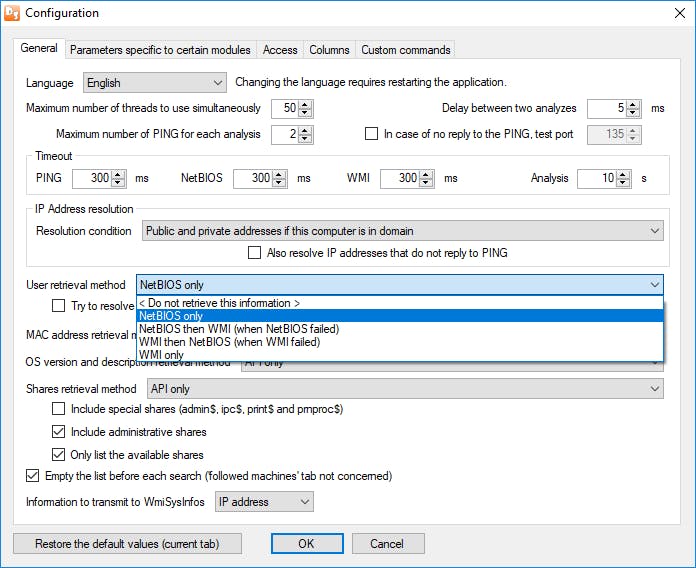Increase delay between two analyzes
The height and width of the screenshot is (568, 696).
click(x=633, y=104)
